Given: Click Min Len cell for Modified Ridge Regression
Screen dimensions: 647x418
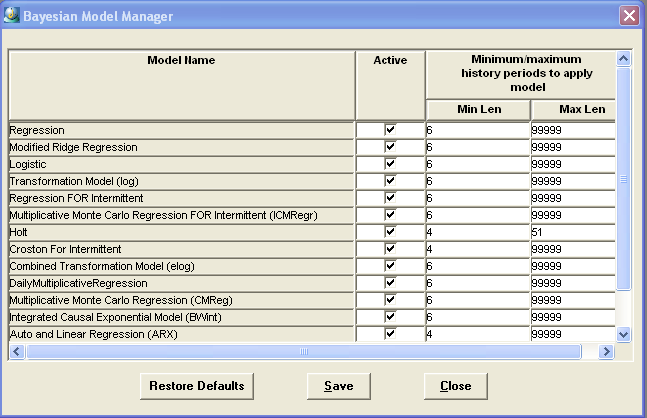Looking at the screenshot, I should click(x=478, y=147).
